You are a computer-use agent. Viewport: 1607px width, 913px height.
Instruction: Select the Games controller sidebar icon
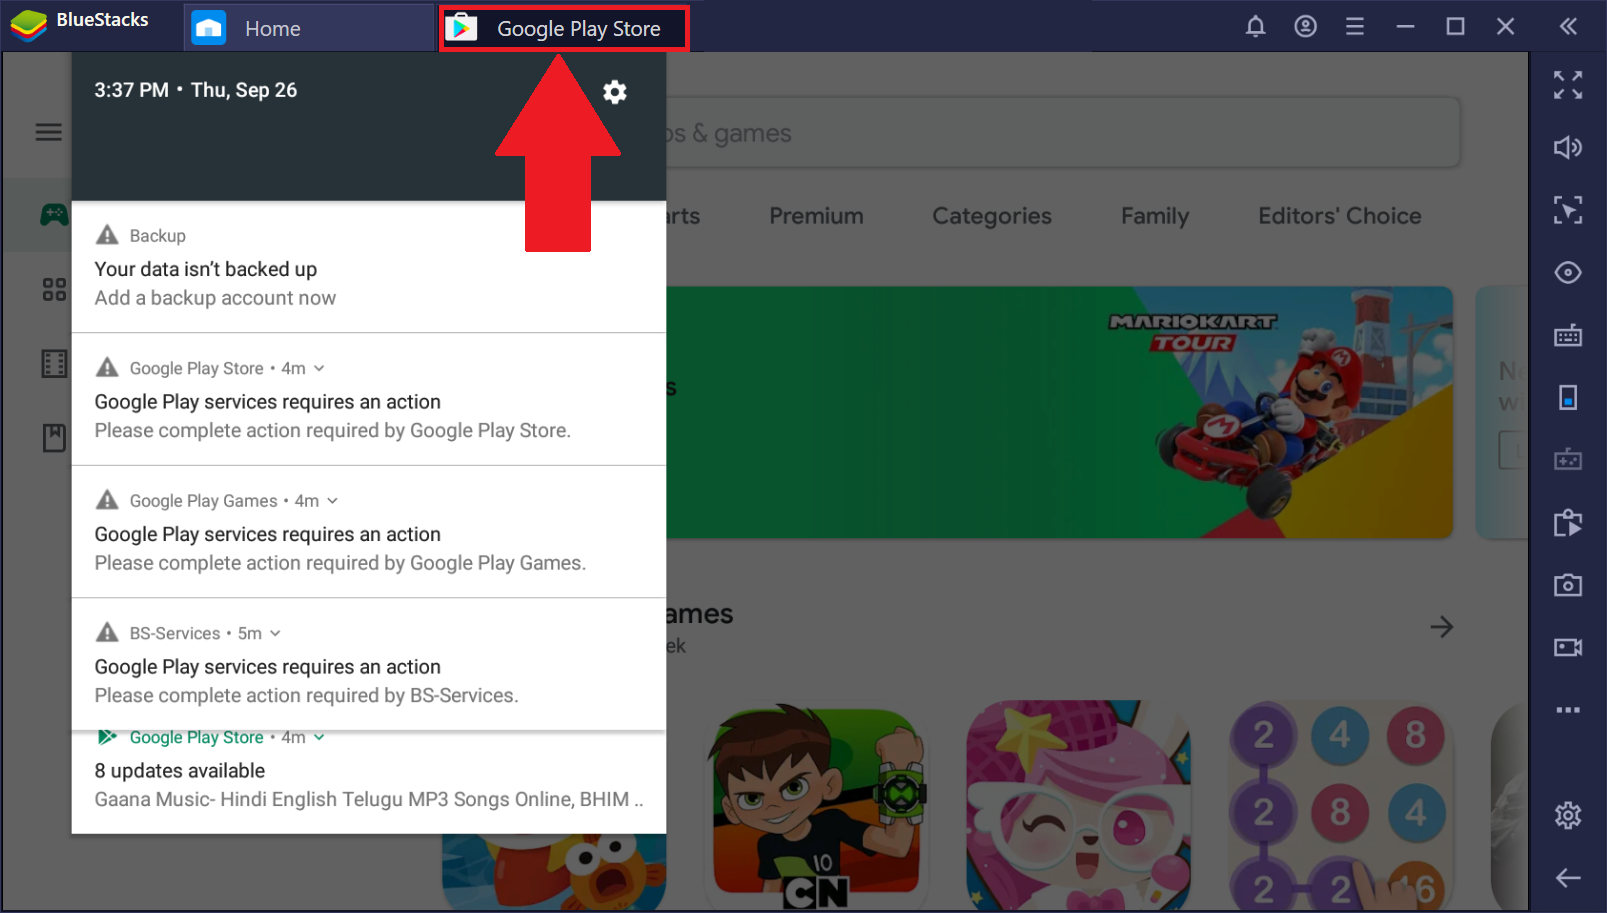point(54,214)
